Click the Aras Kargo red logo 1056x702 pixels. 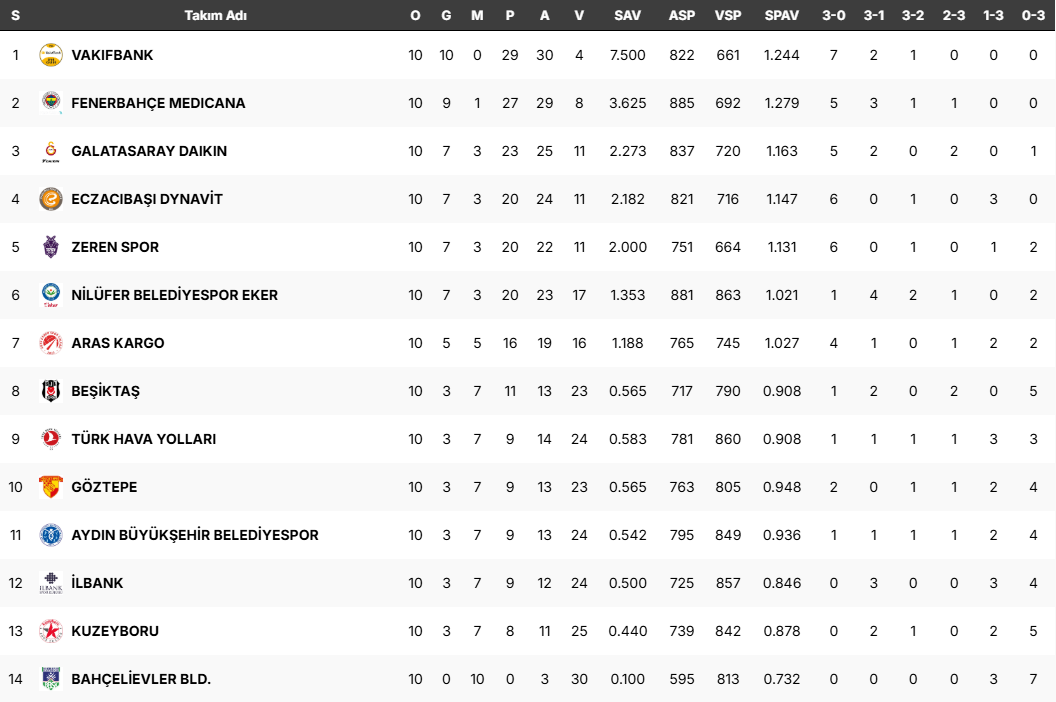pyautogui.click(x=51, y=343)
